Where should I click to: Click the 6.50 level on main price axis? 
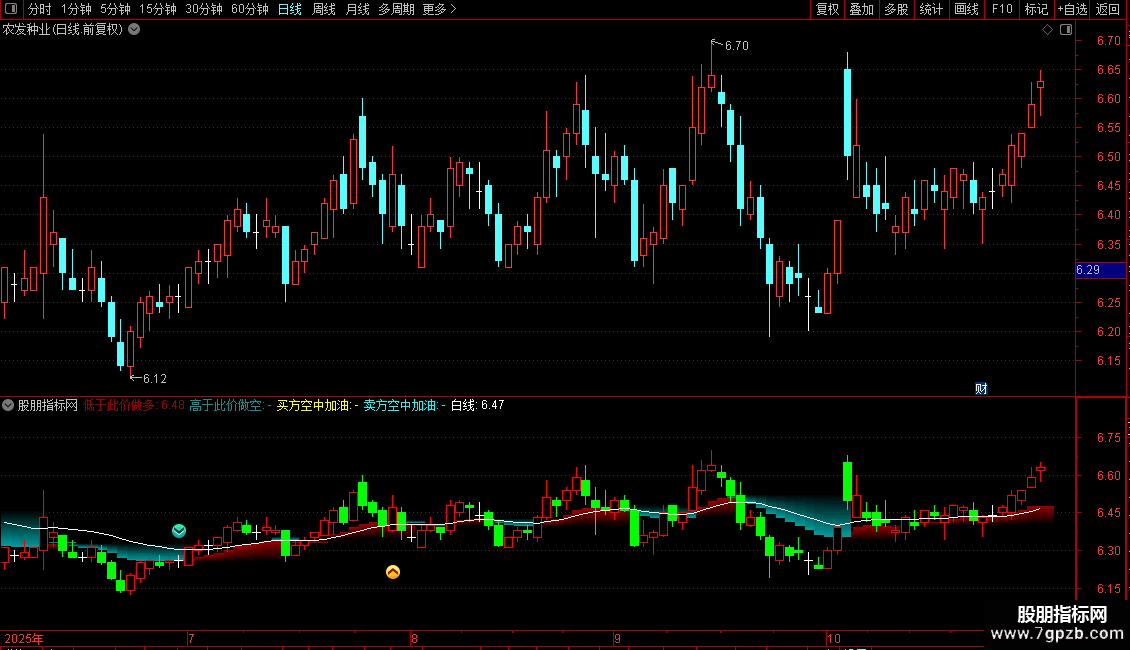1108,156
